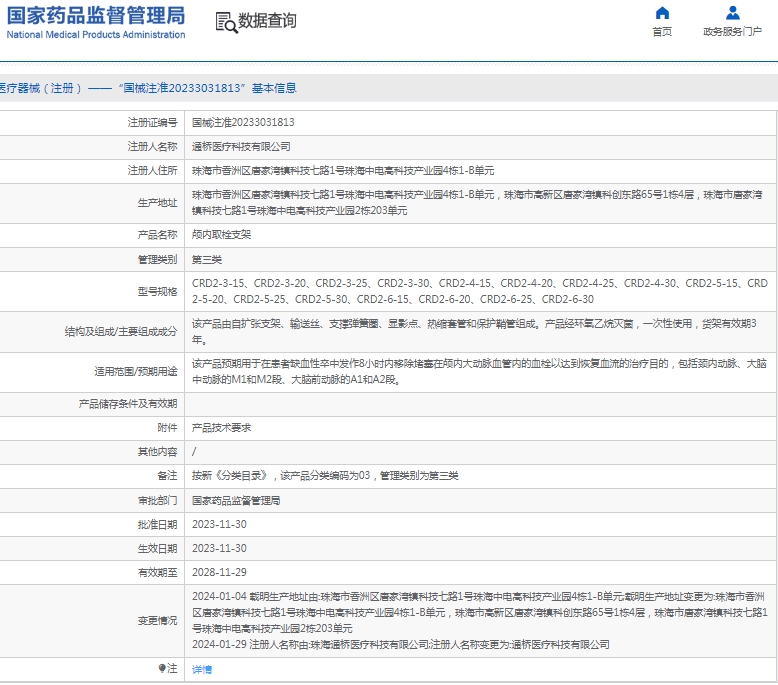This screenshot has height=685, width=778.
Task: Click expiry date 2028-11-29
Action: (x=219, y=572)
